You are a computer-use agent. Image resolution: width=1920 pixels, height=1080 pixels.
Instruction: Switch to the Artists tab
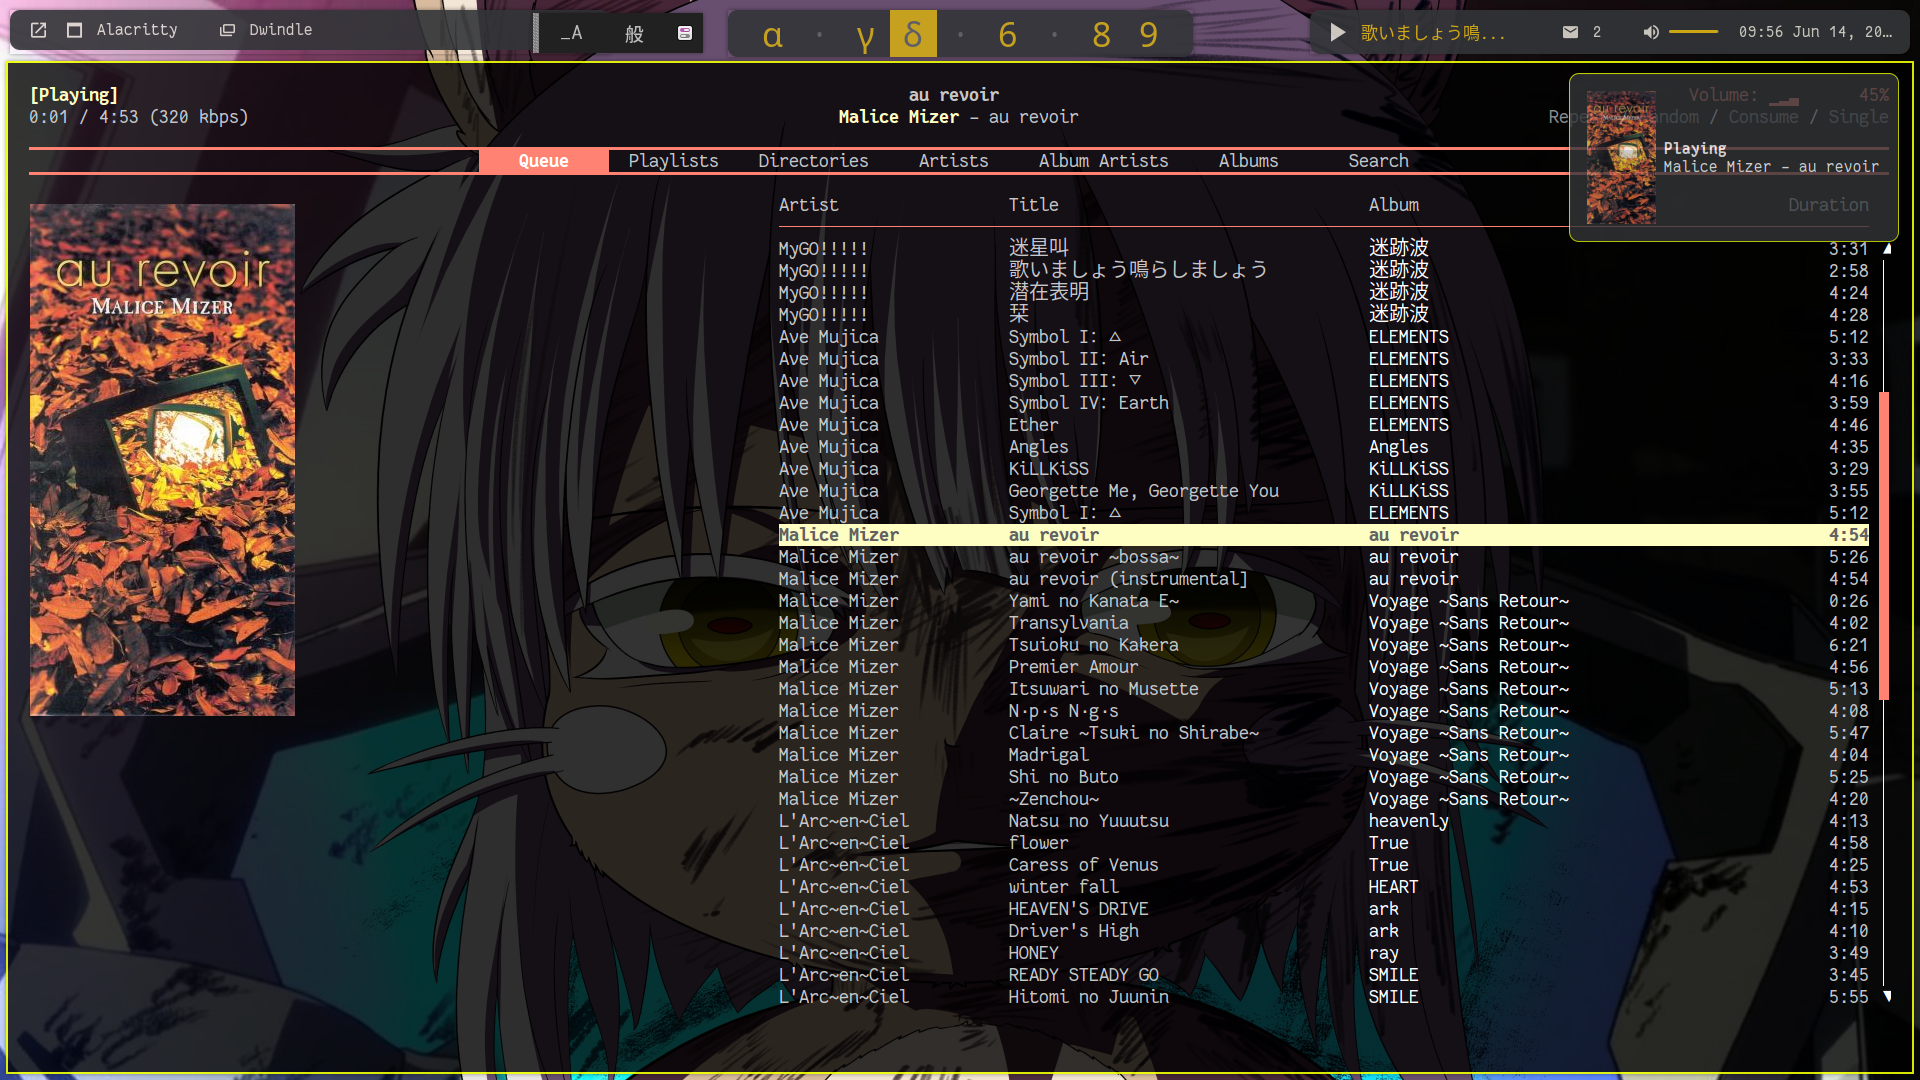point(953,161)
